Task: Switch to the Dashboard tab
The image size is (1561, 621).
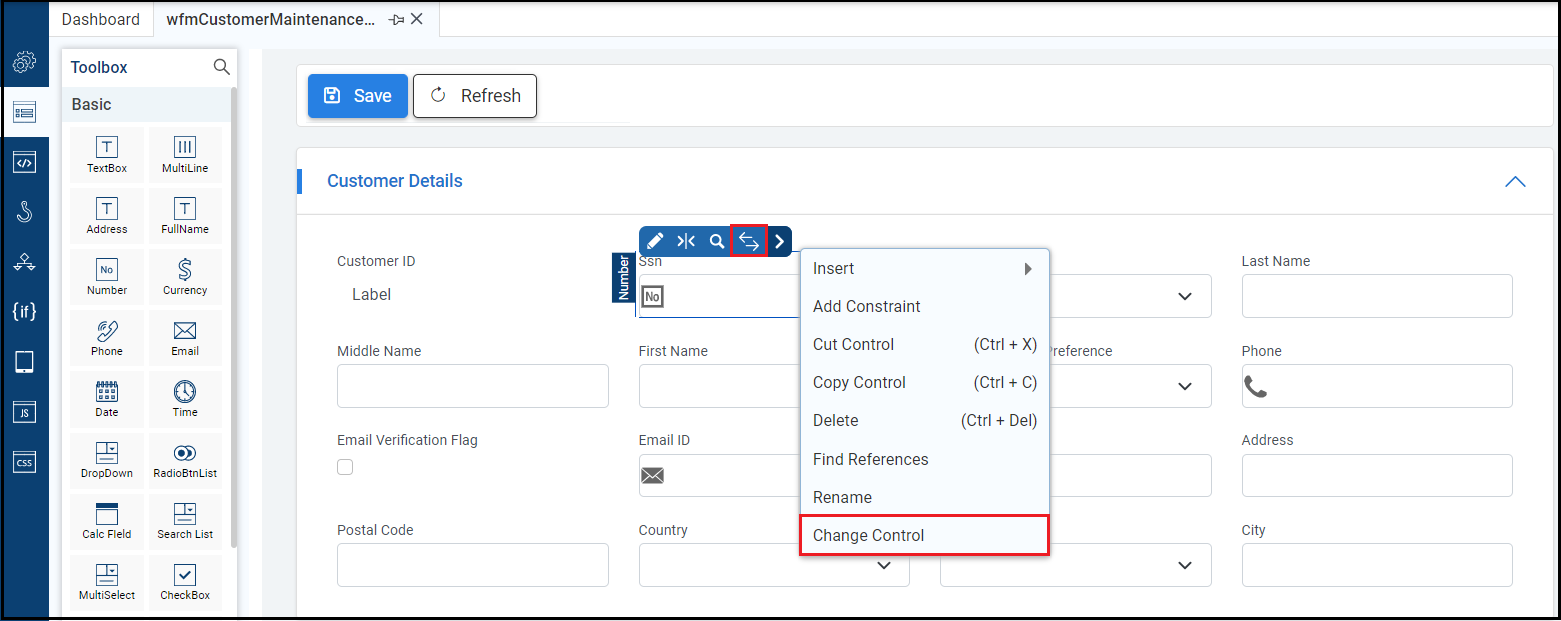Action: coord(101,19)
